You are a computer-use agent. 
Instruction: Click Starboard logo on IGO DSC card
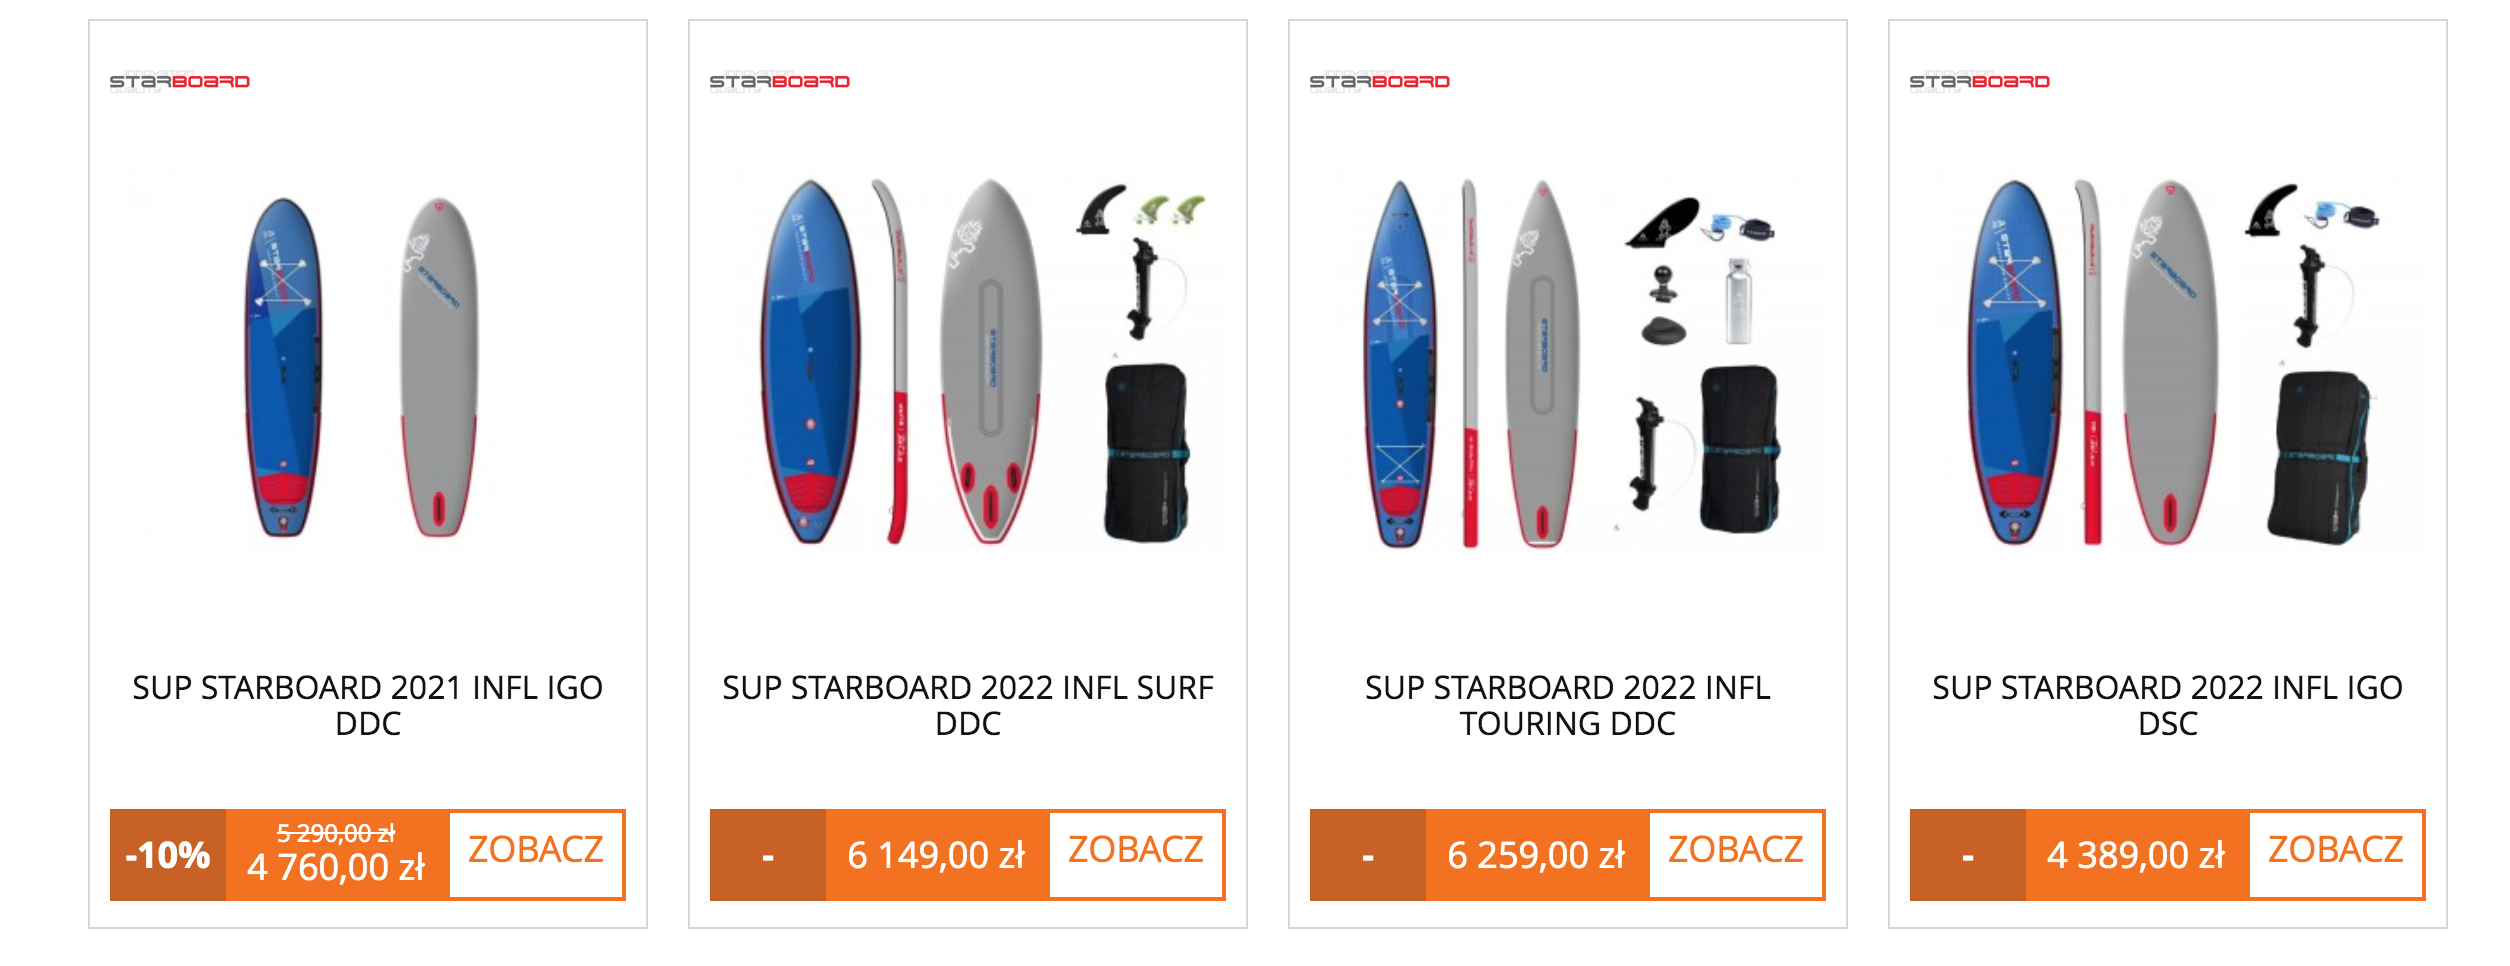pos(1980,81)
